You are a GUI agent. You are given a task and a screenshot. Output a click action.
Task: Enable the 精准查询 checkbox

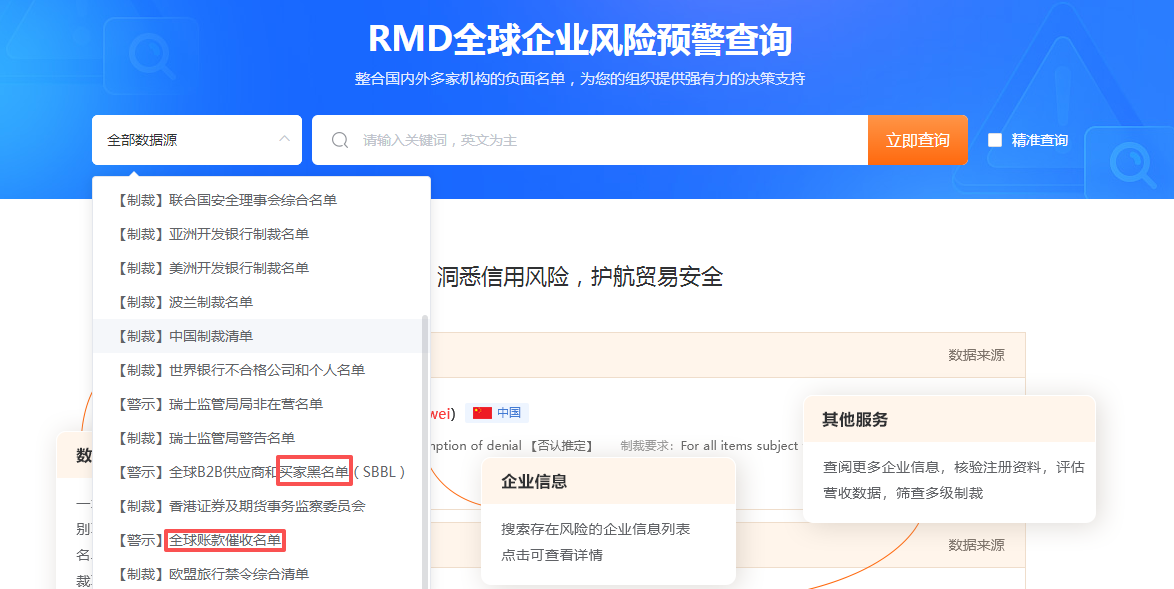click(x=996, y=139)
